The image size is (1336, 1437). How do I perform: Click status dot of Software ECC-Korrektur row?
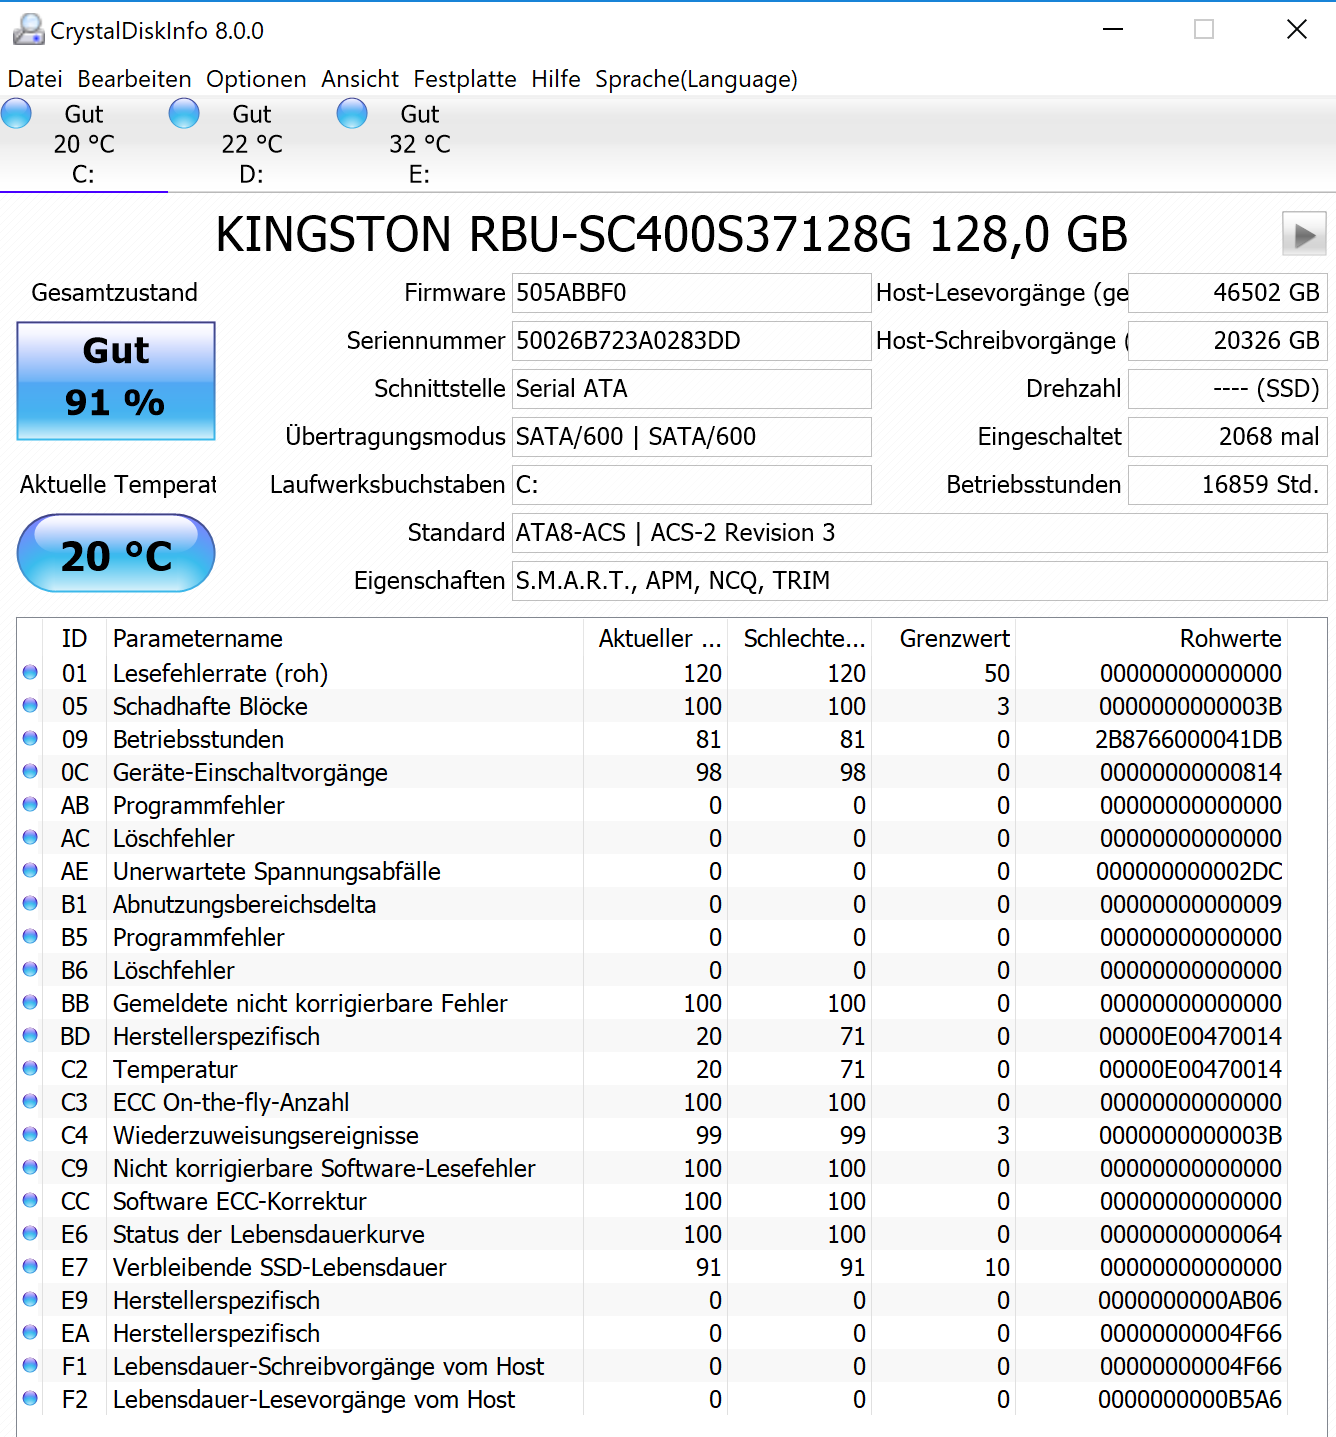(x=30, y=1200)
